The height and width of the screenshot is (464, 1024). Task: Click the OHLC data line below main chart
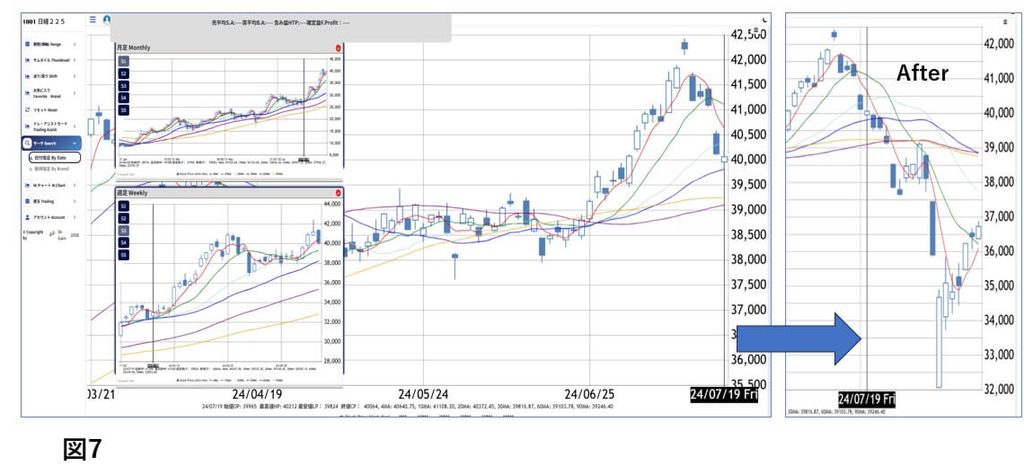[x=408, y=407]
